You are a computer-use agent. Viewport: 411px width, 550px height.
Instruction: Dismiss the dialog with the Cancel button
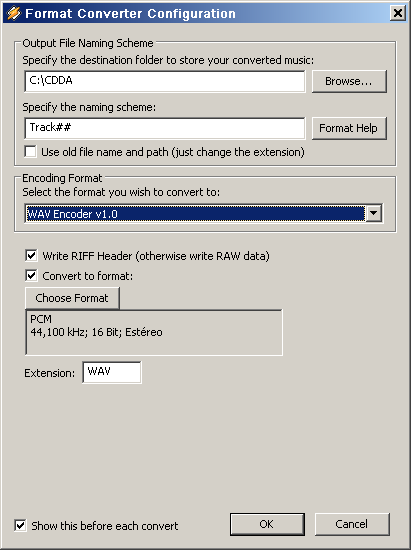click(x=352, y=524)
